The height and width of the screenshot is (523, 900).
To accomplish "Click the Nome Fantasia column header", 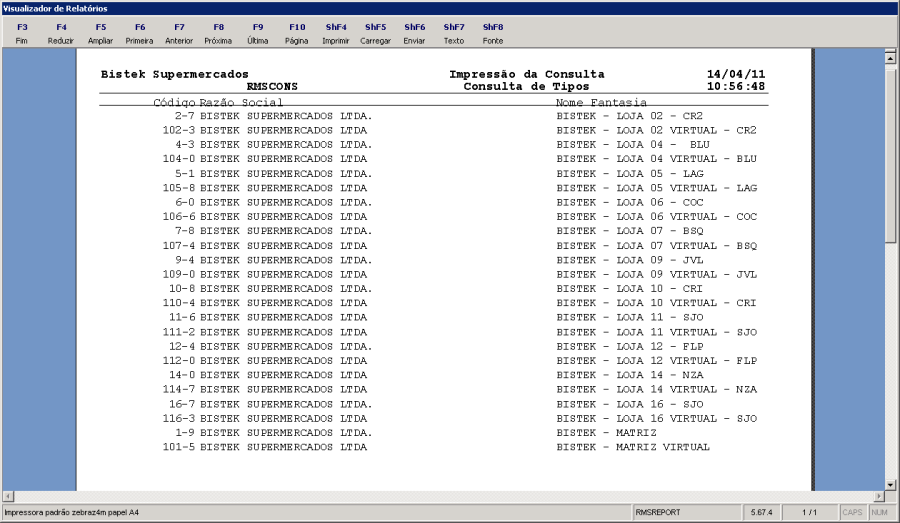I will coord(601,102).
